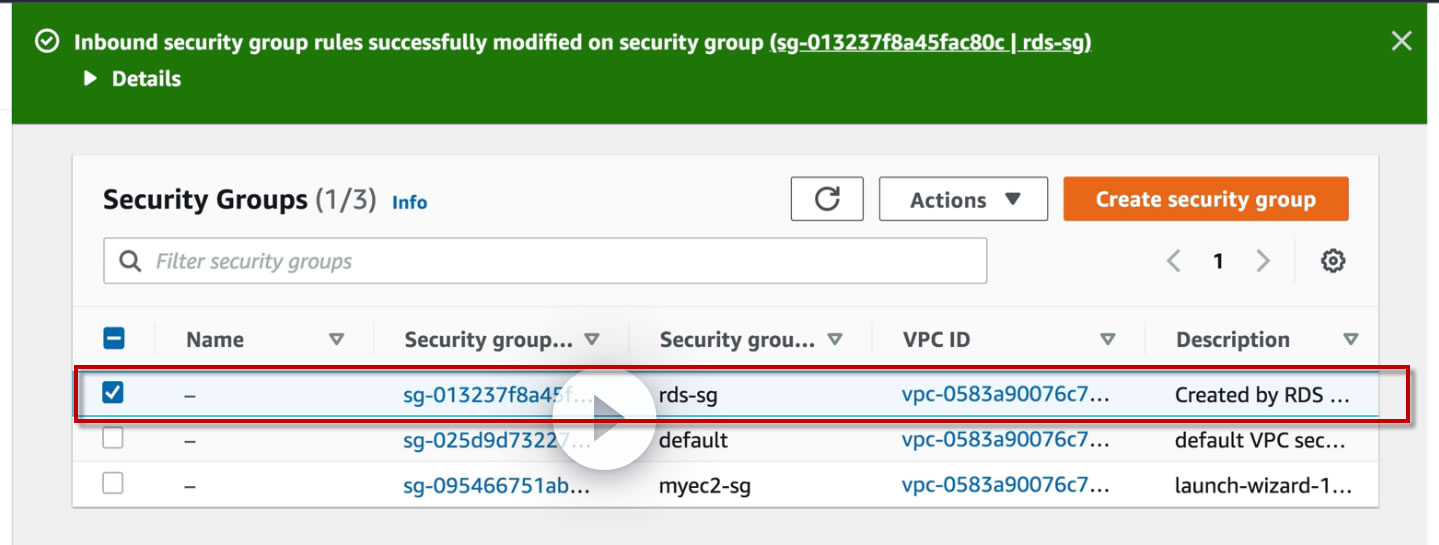
Task: Tick the myec2-sg row checkbox
Action: pyautogui.click(x=114, y=484)
